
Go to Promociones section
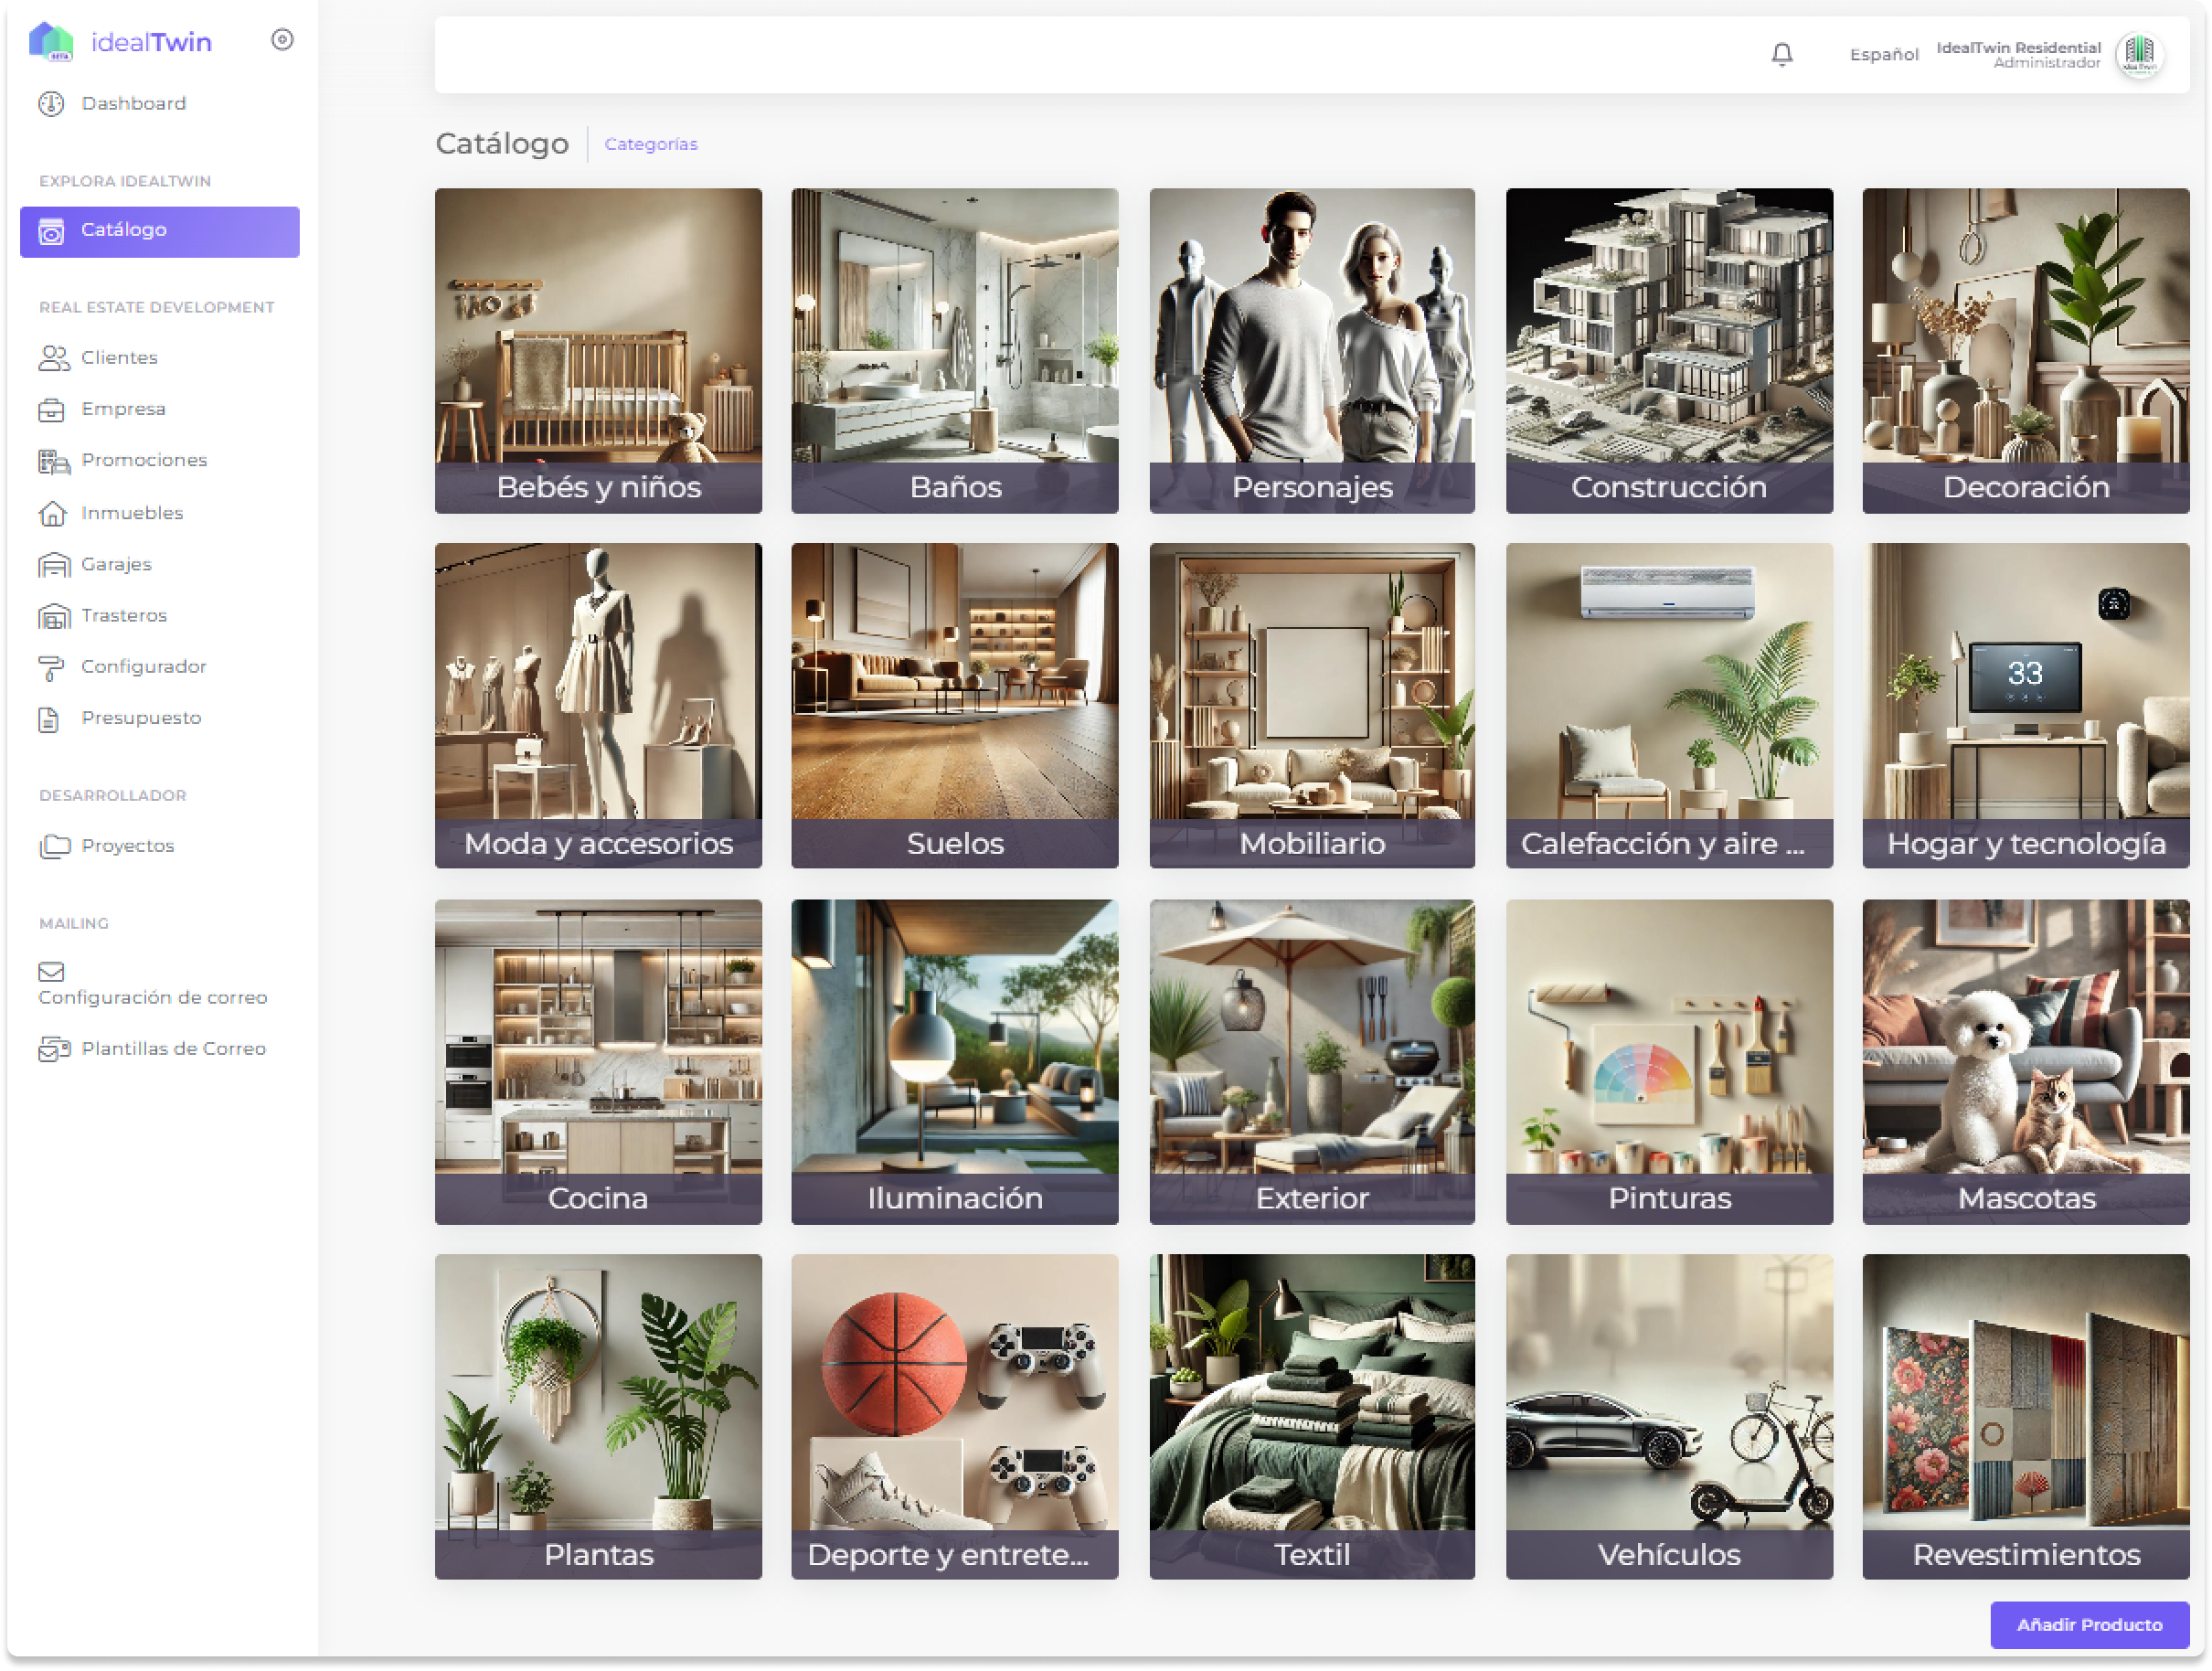[x=144, y=460]
